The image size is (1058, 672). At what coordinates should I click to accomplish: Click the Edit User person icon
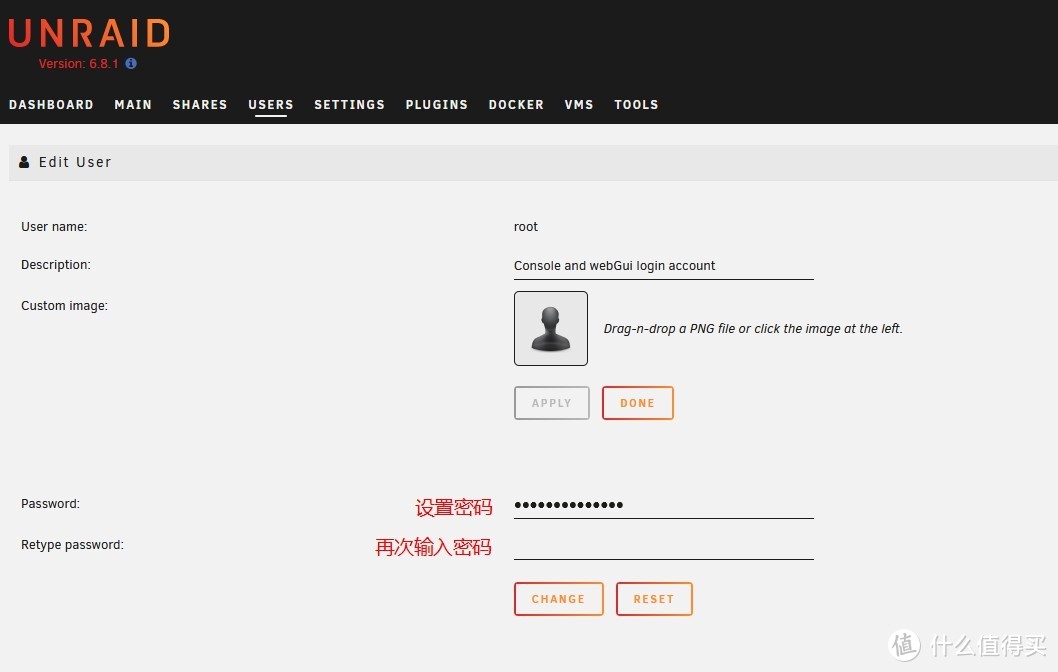[23, 162]
